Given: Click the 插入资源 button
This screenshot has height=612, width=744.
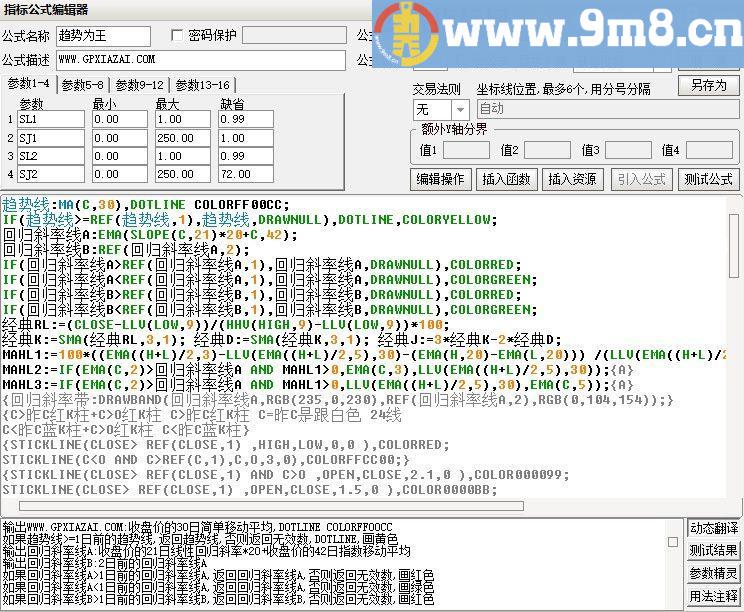Looking at the screenshot, I should tap(572, 179).
